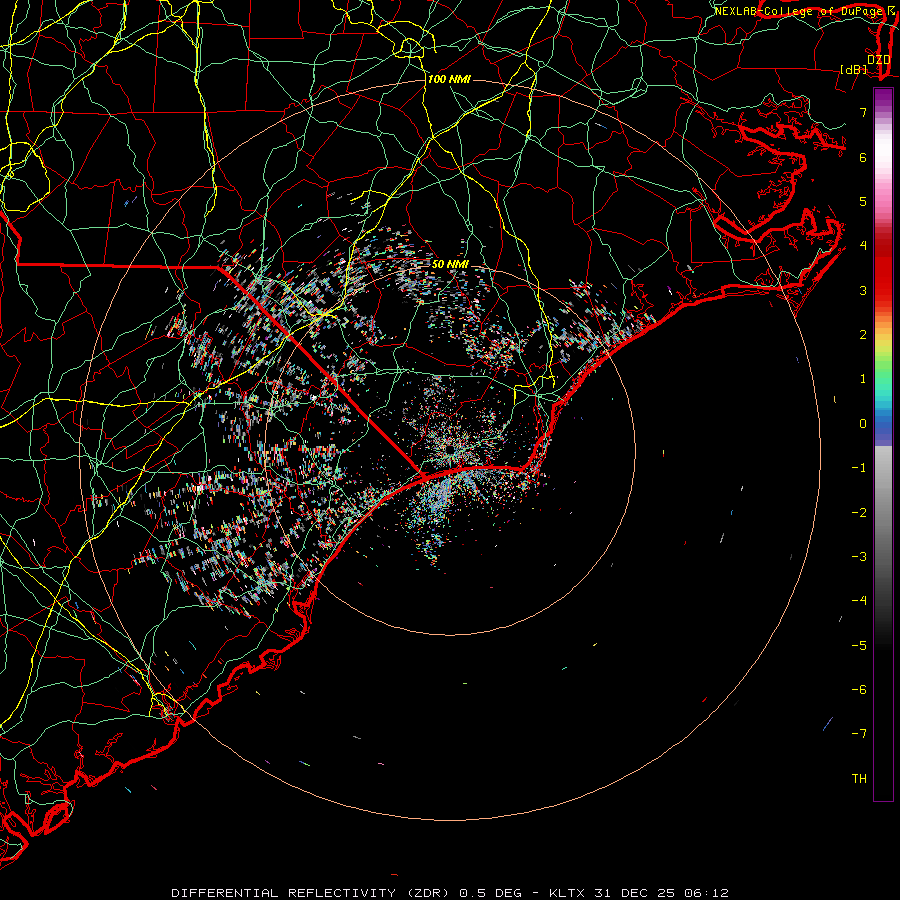
Task: Click the 4 dB legend label
Action: pos(863,246)
